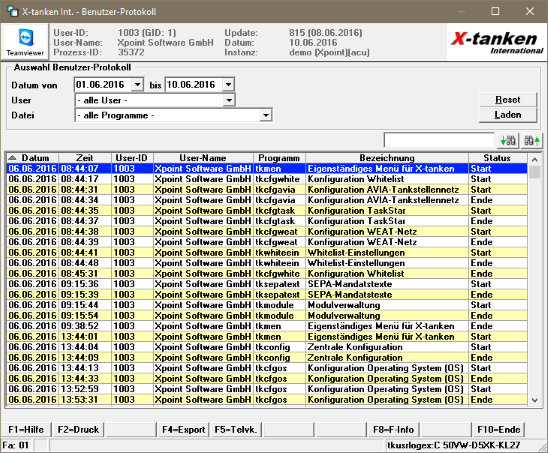This screenshot has width=548, height=453.
Task: Click the Reset button
Action: coord(507,100)
